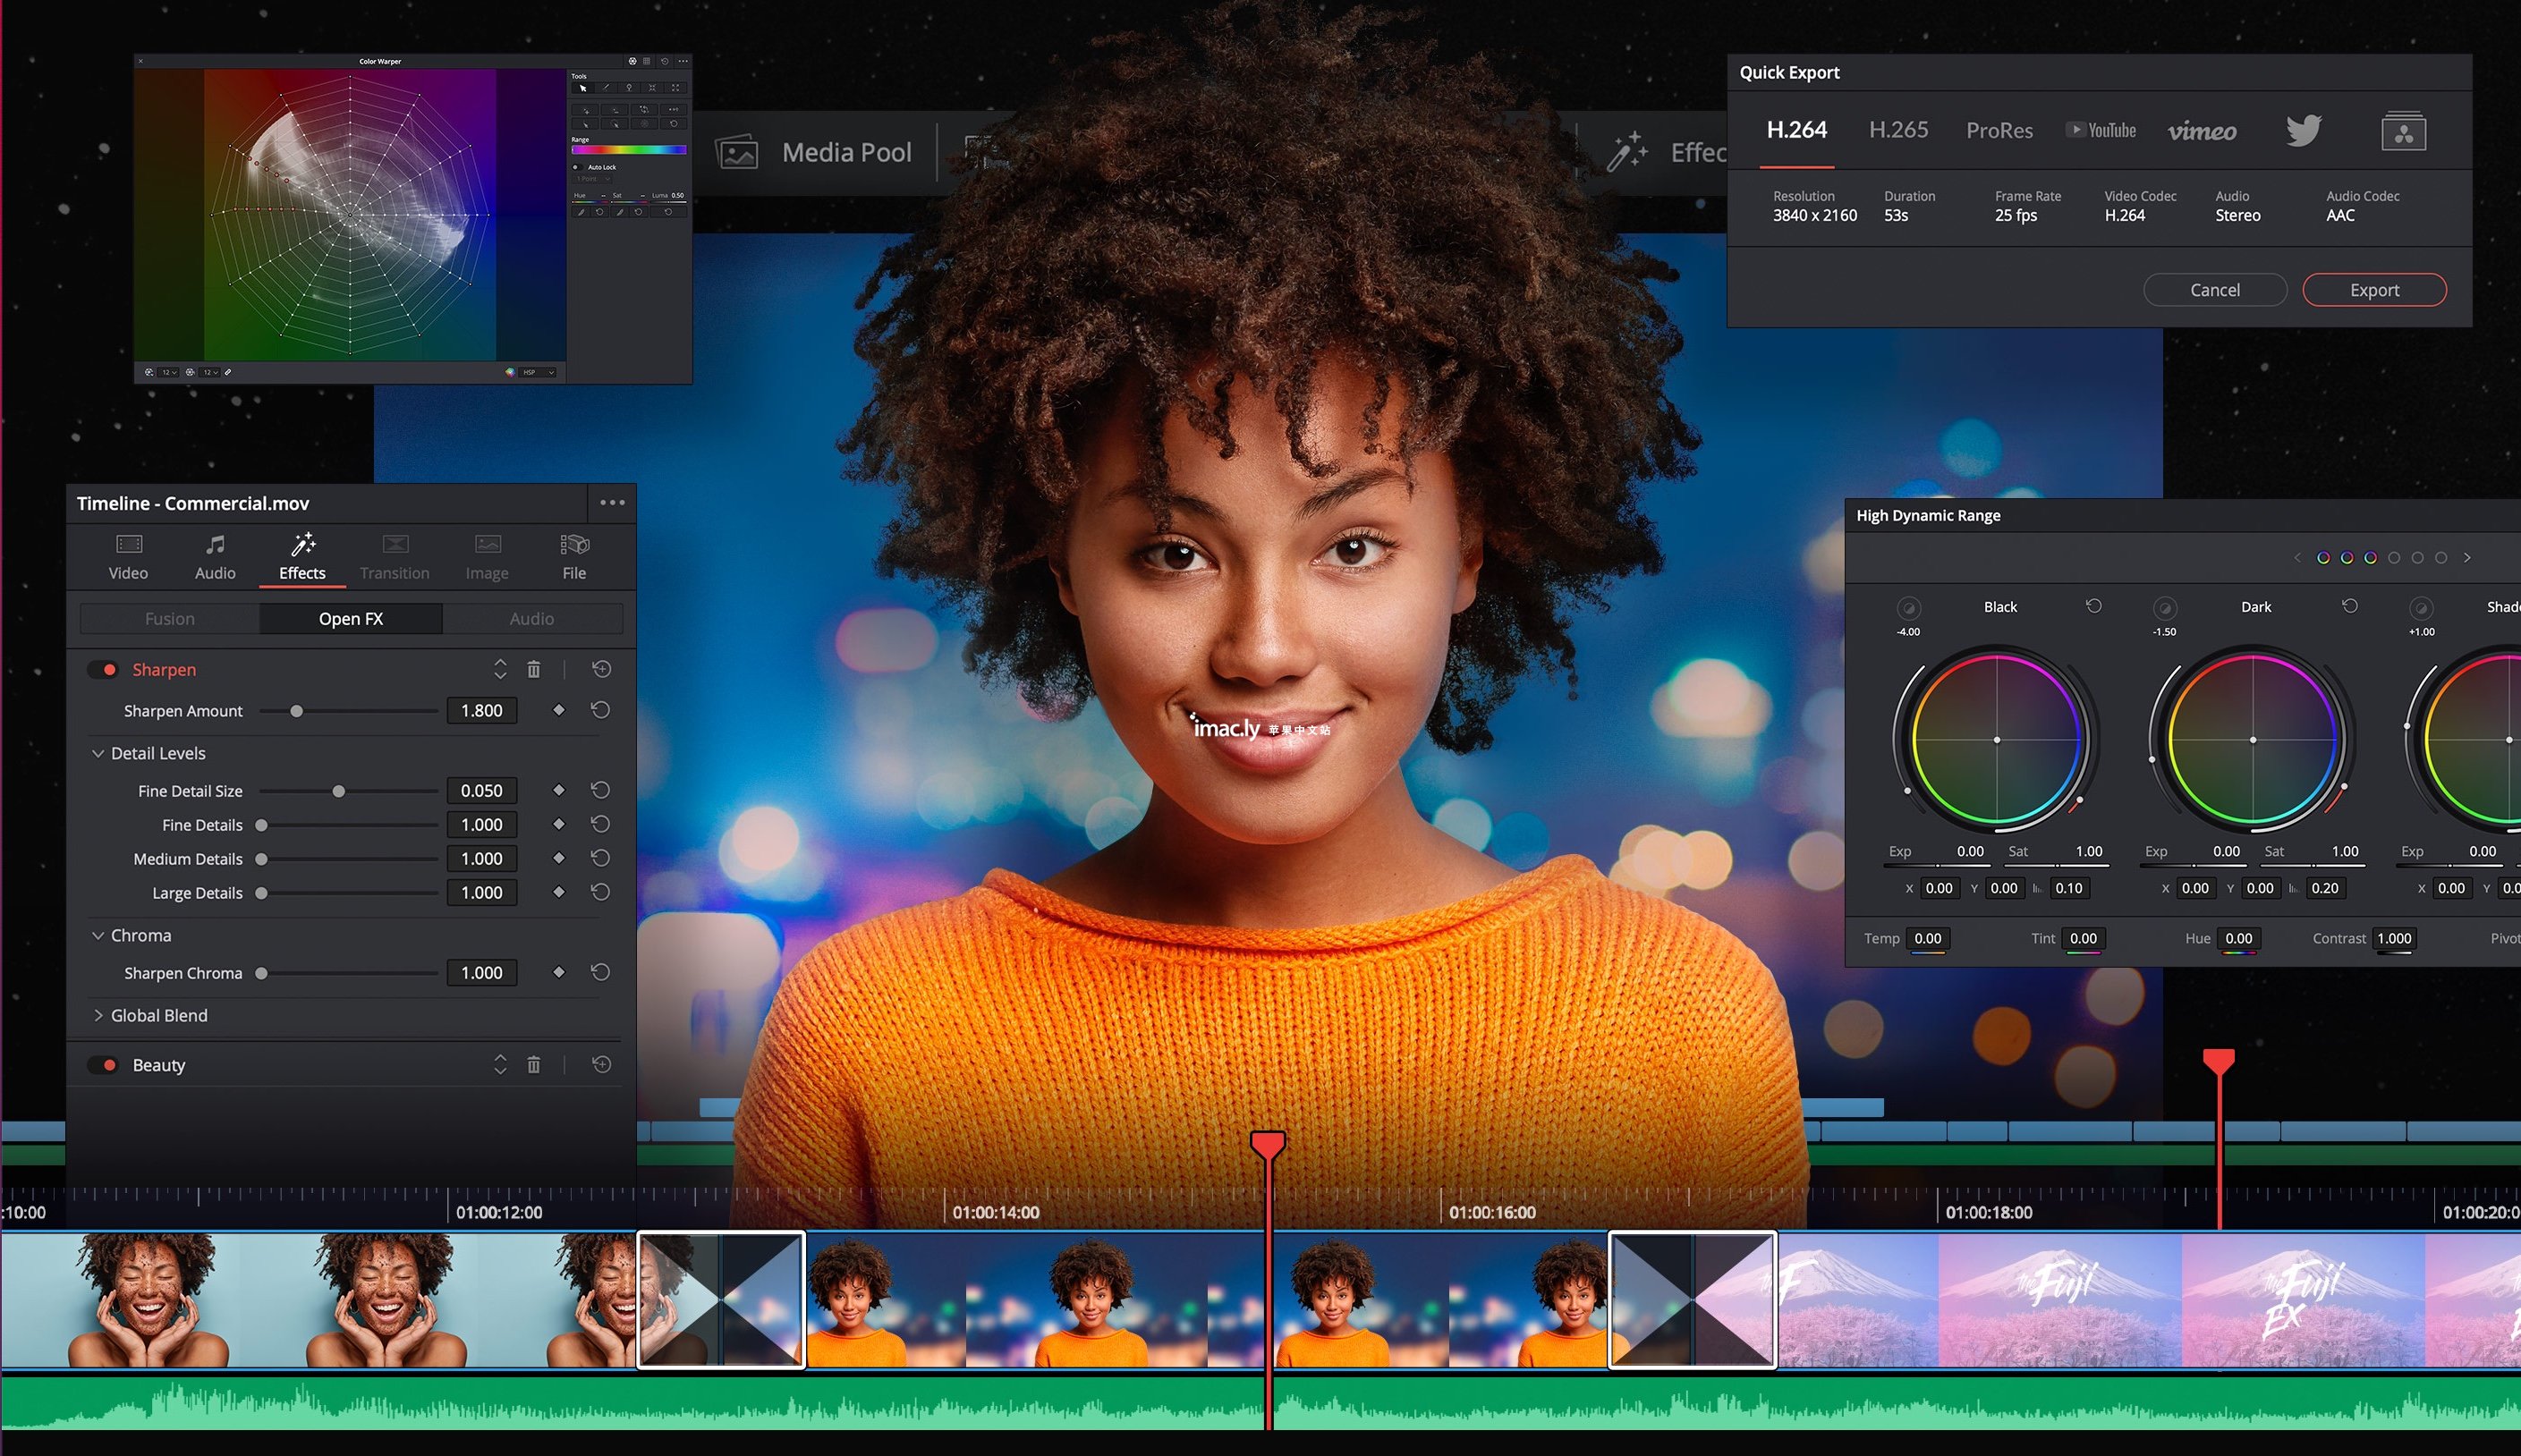Disable the Sharpen effect toggle
This screenshot has width=2521, height=1456.
(104, 669)
